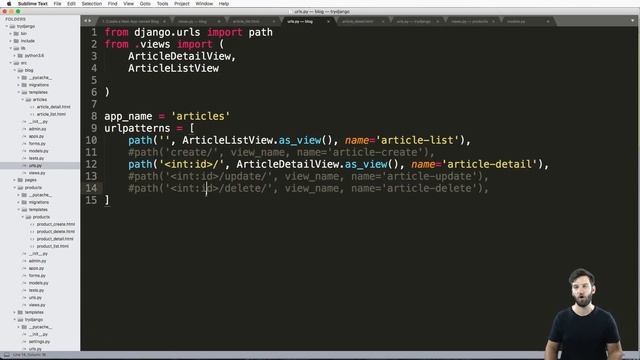Open the Sublime Text application menu
The height and width of the screenshot is (360, 640).
(x=33, y=4)
